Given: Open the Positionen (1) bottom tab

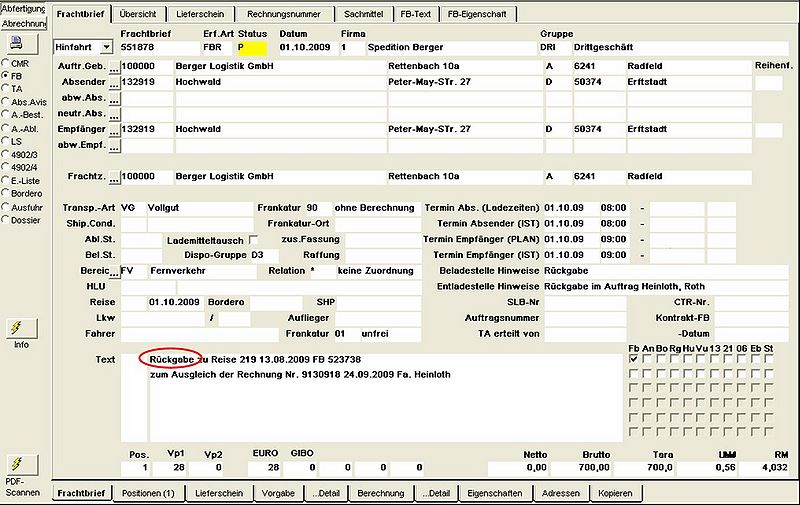Looking at the screenshot, I should (148, 493).
